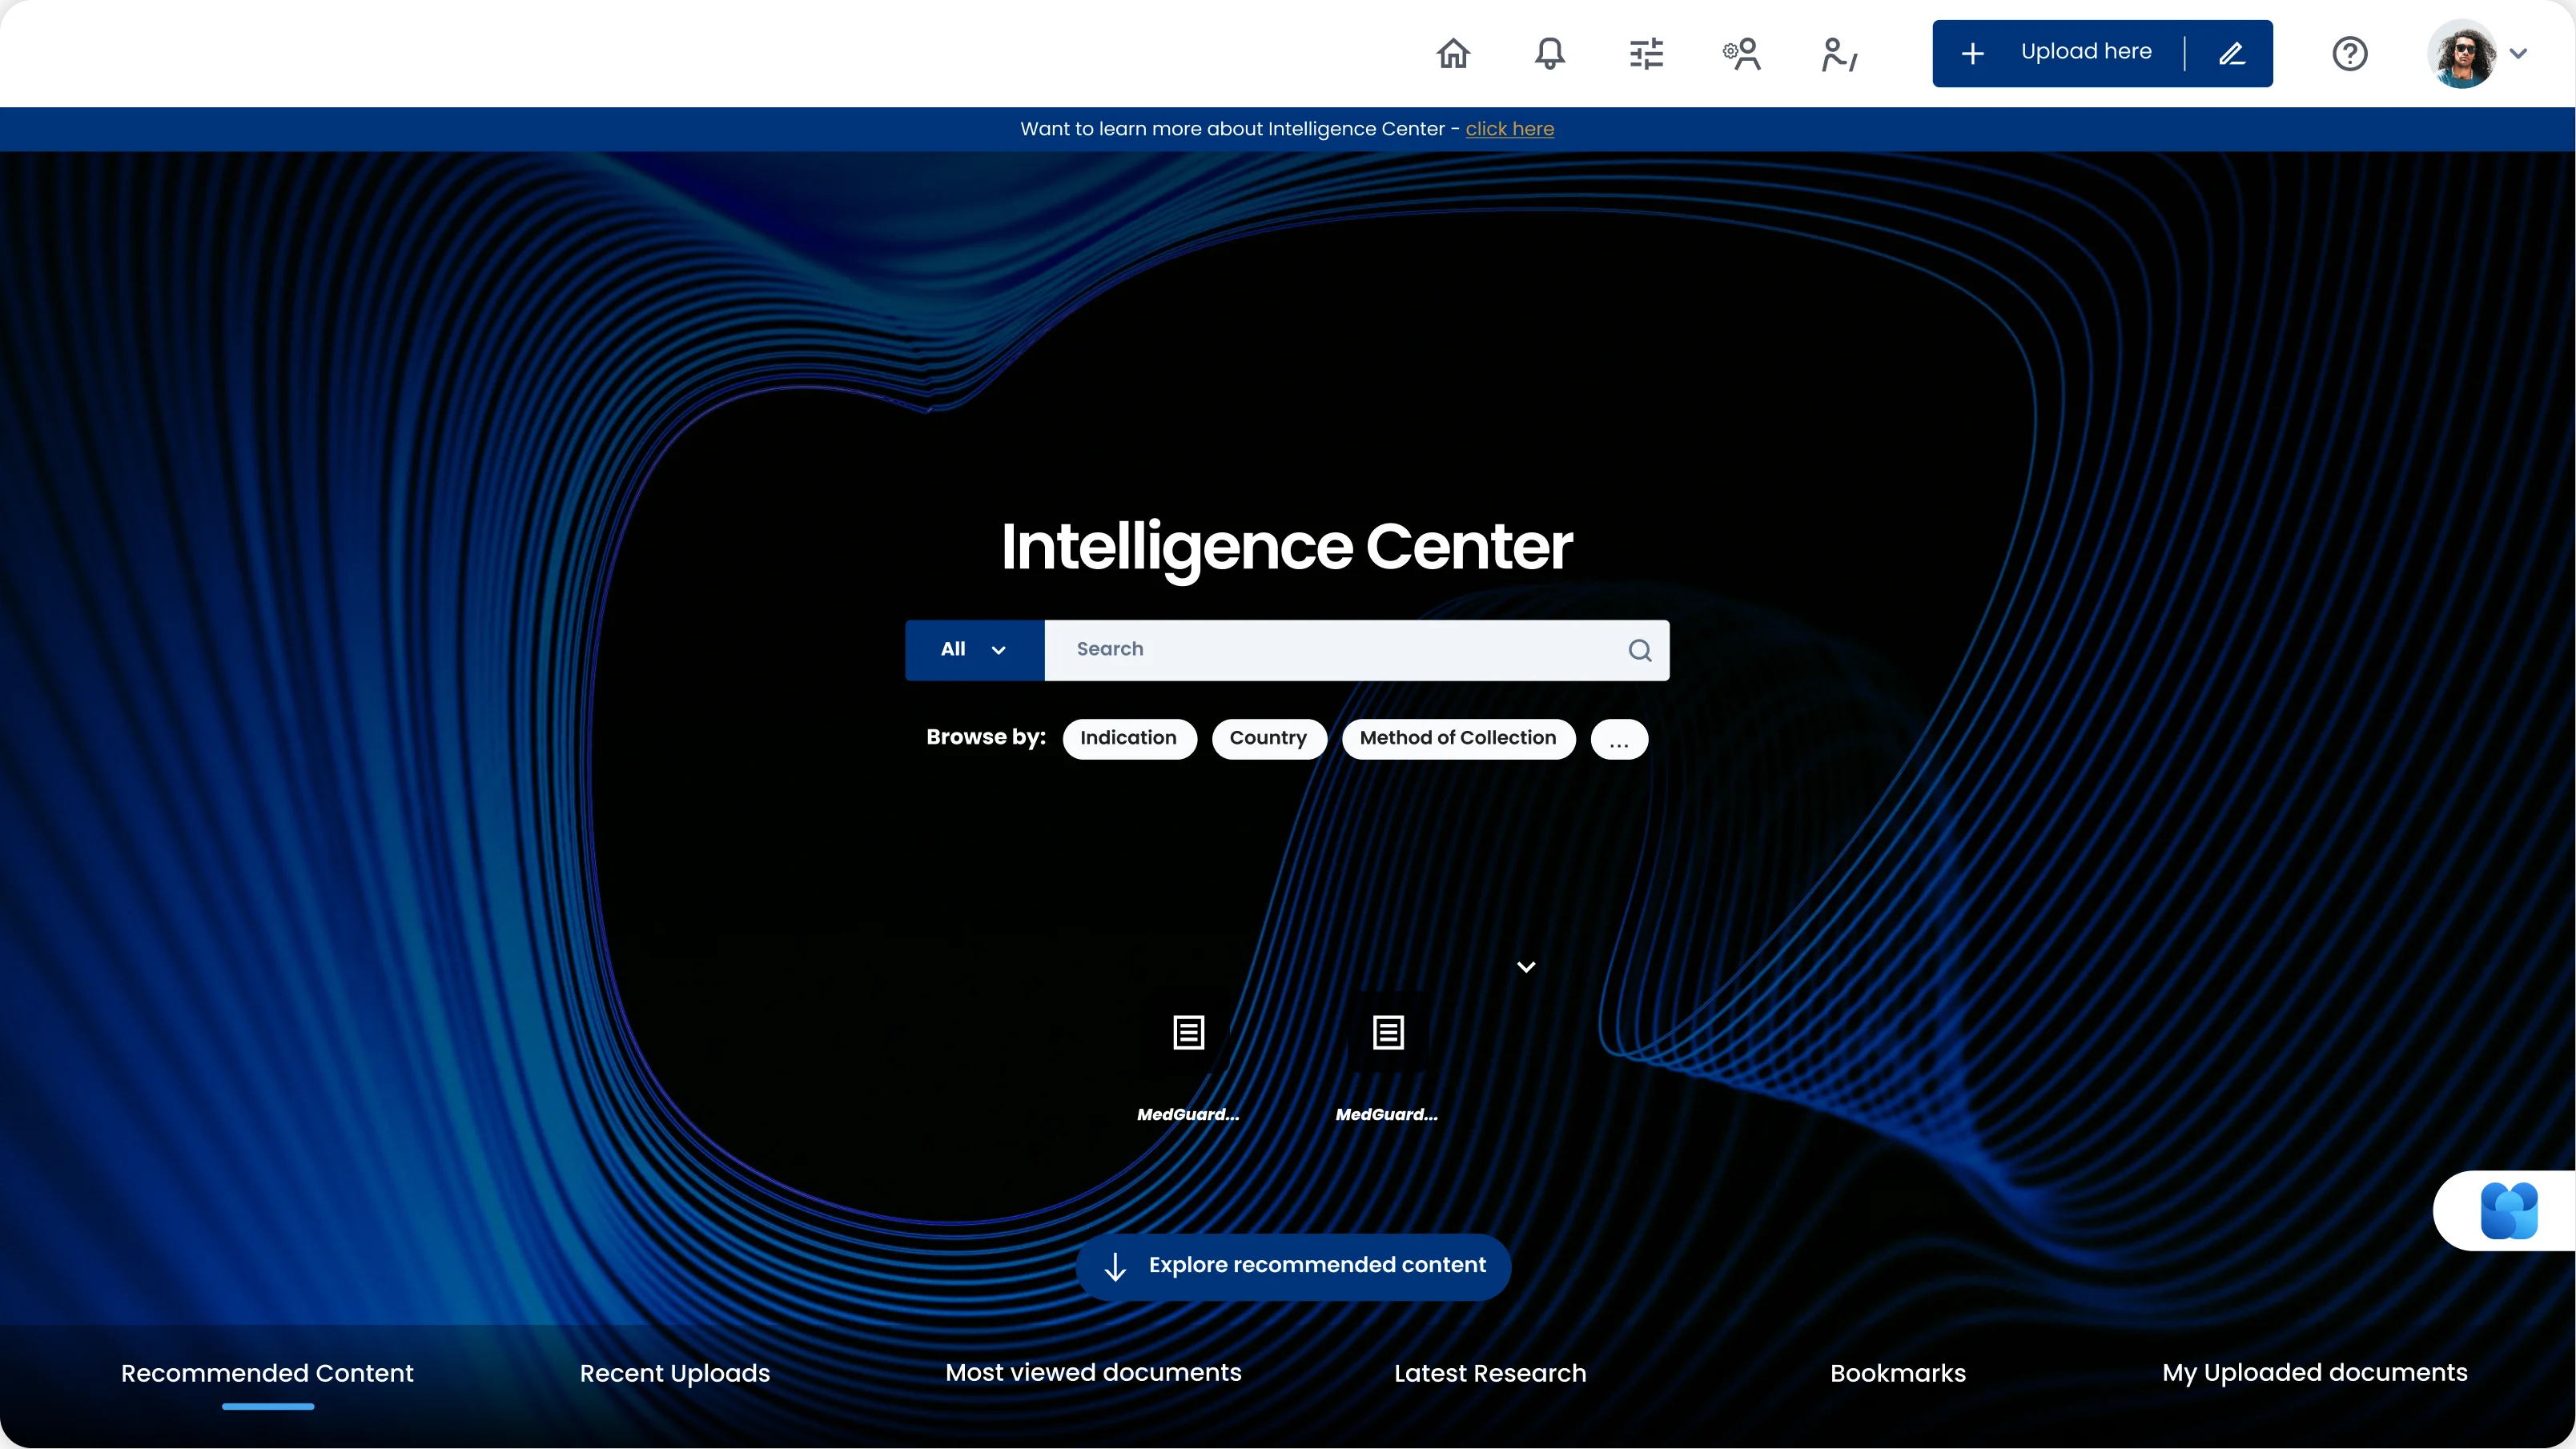Open notification bell icon
Screen dimensions: 2576x1449
click(1550, 53)
